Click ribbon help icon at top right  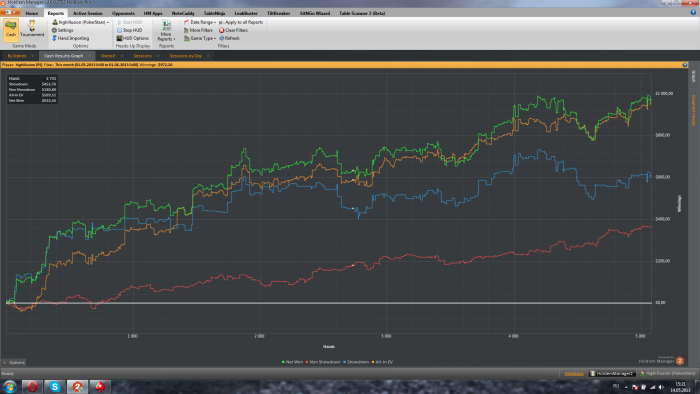tap(693, 13)
